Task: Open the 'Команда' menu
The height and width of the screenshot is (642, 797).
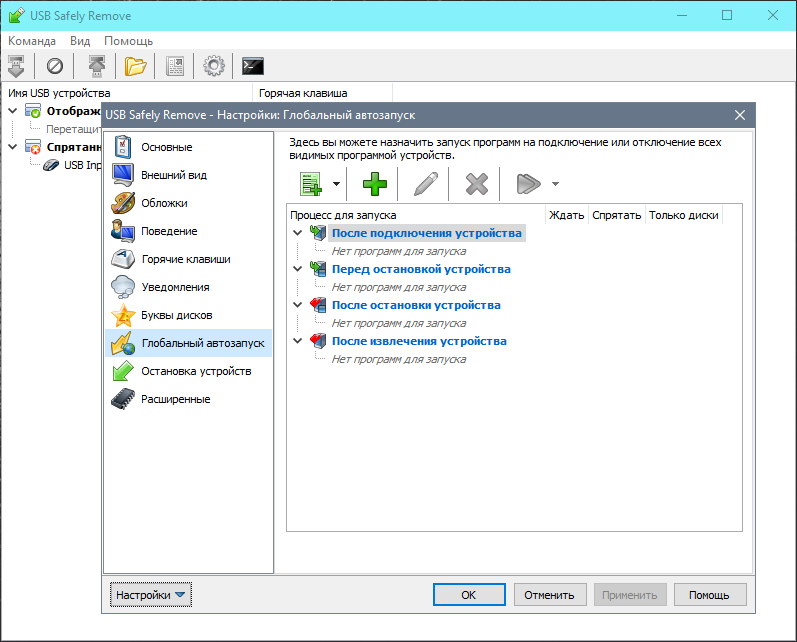Action: point(32,41)
